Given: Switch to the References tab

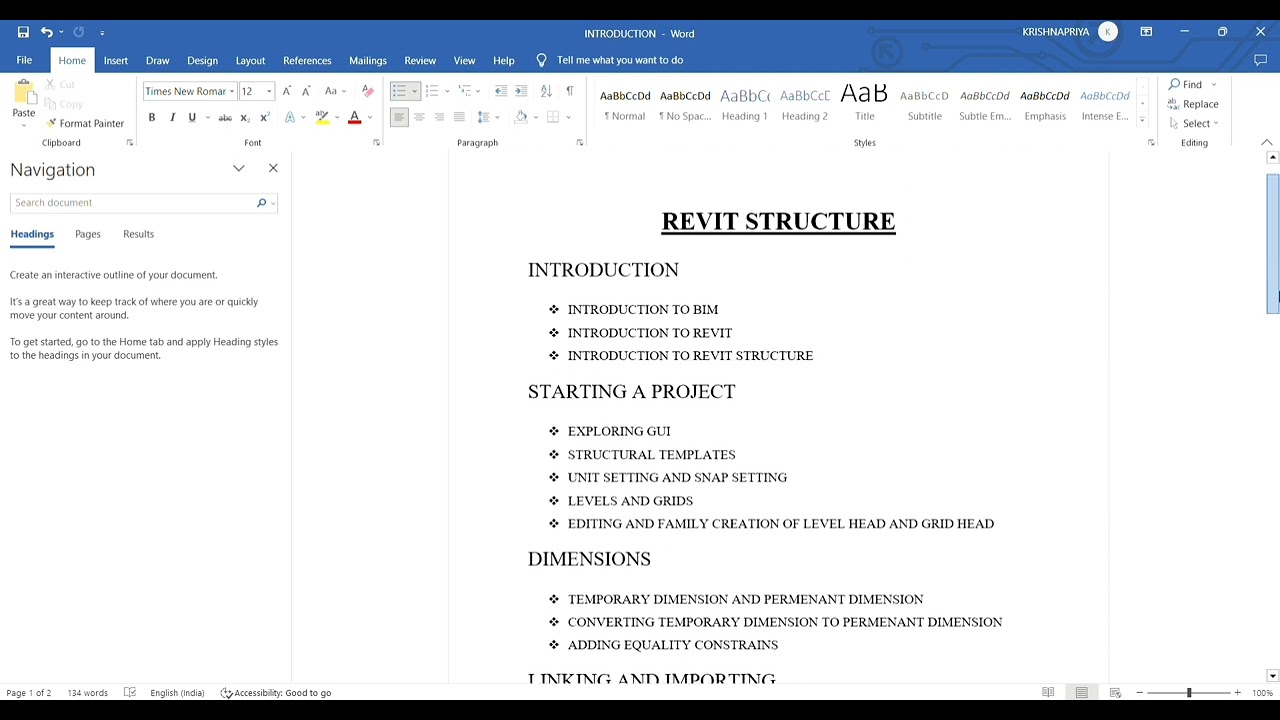Looking at the screenshot, I should tap(307, 60).
